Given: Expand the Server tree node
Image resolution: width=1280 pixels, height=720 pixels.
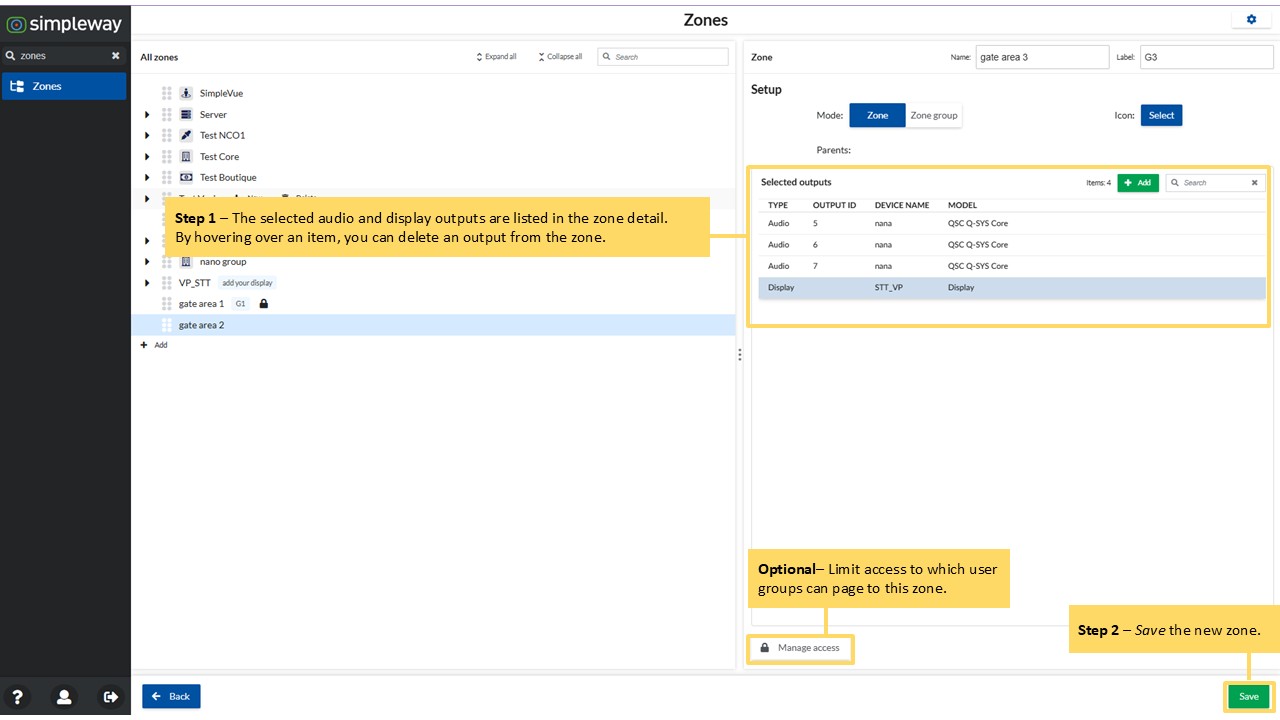Looking at the screenshot, I should coord(147,114).
